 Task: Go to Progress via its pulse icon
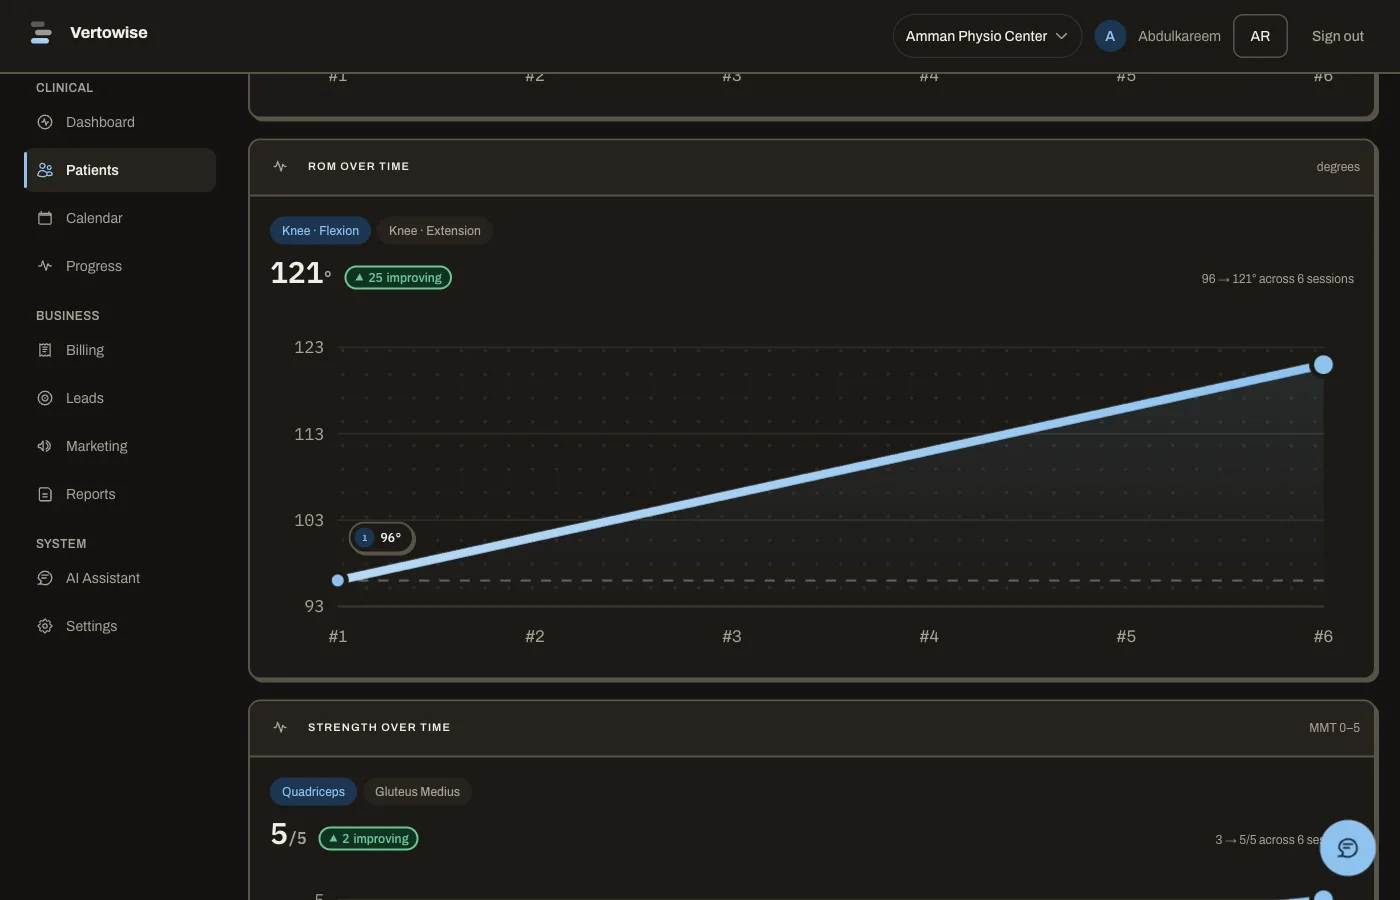tap(45, 266)
